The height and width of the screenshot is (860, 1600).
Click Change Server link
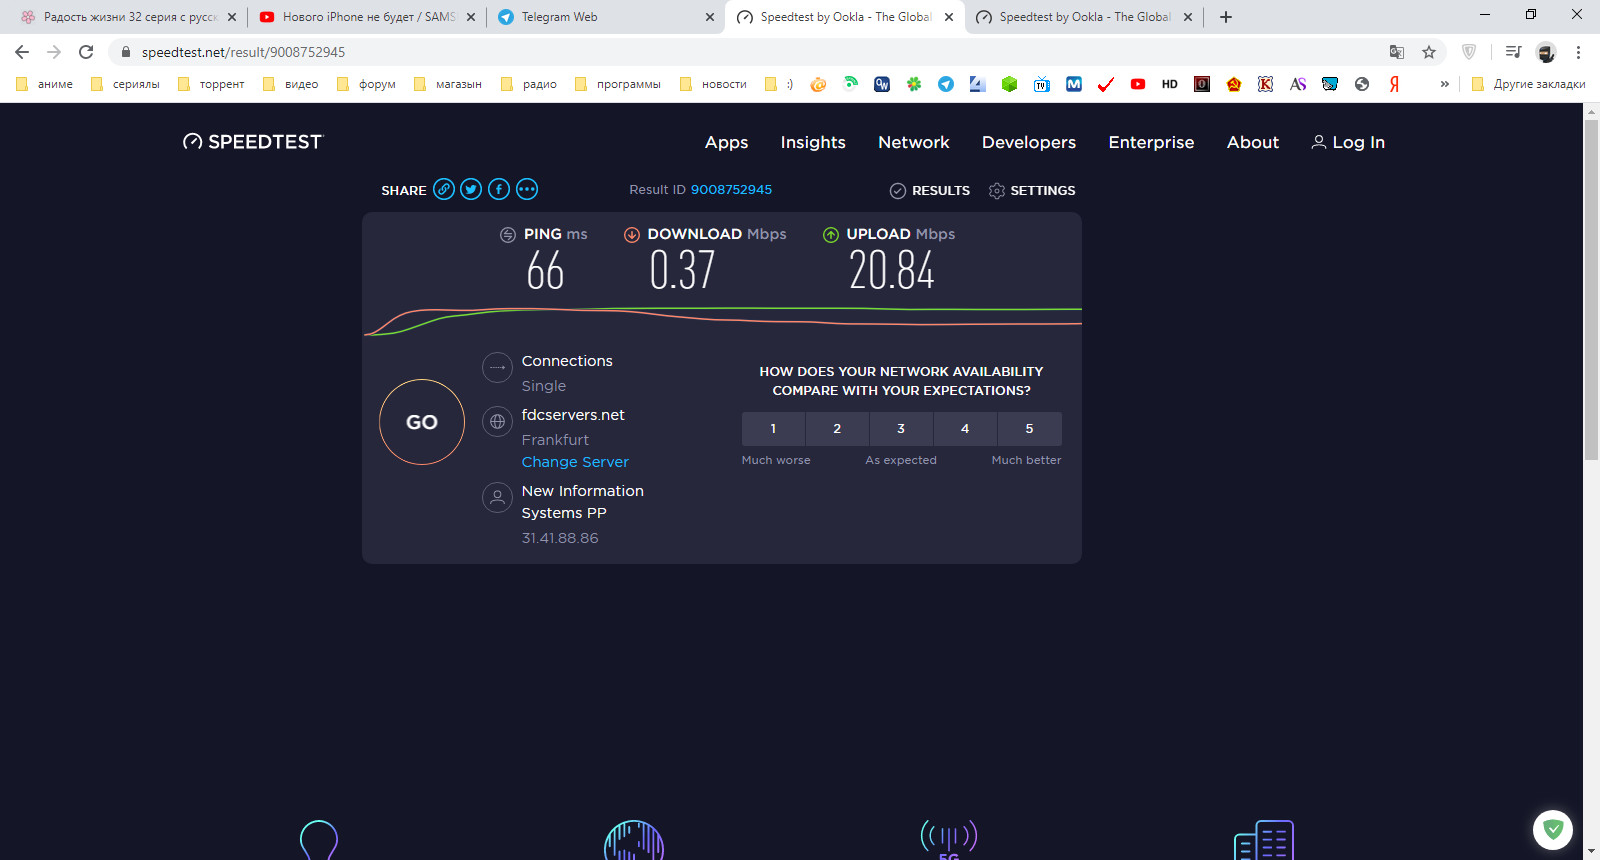575,462
